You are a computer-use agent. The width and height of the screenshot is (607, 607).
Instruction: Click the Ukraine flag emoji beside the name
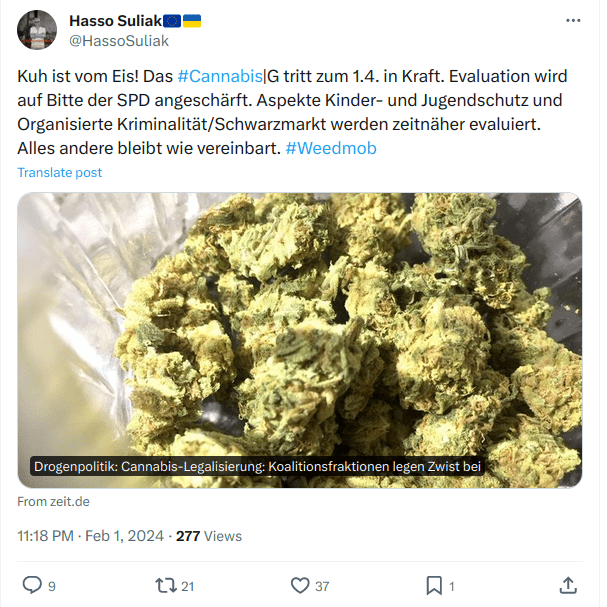click(192, 21)
